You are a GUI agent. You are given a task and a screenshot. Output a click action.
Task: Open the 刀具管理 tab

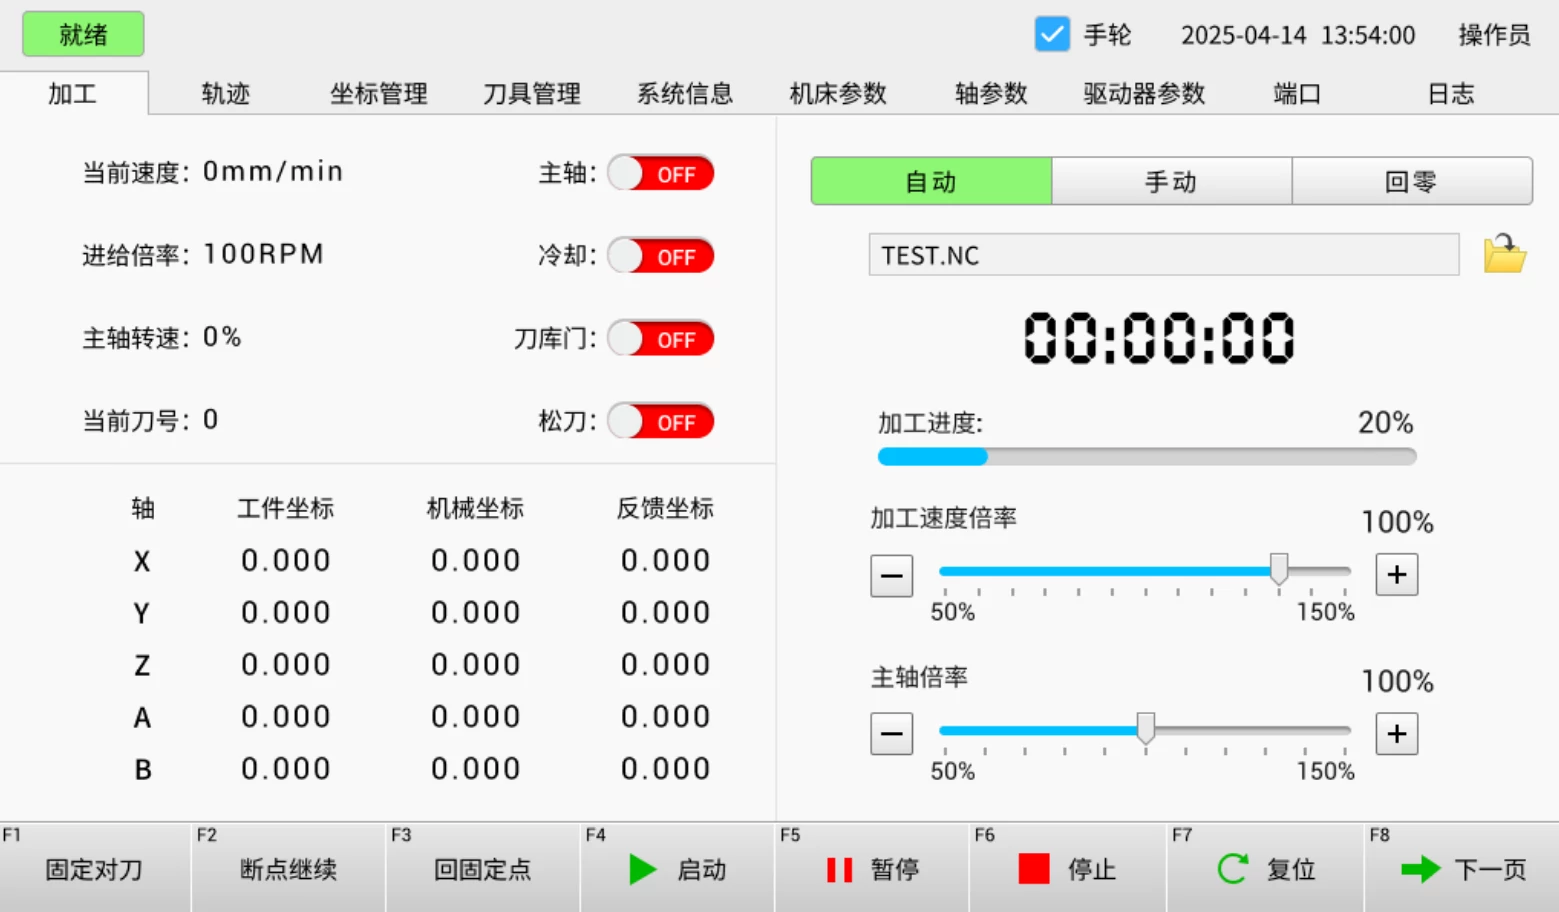pyautogui.click(x=532, y=94)
